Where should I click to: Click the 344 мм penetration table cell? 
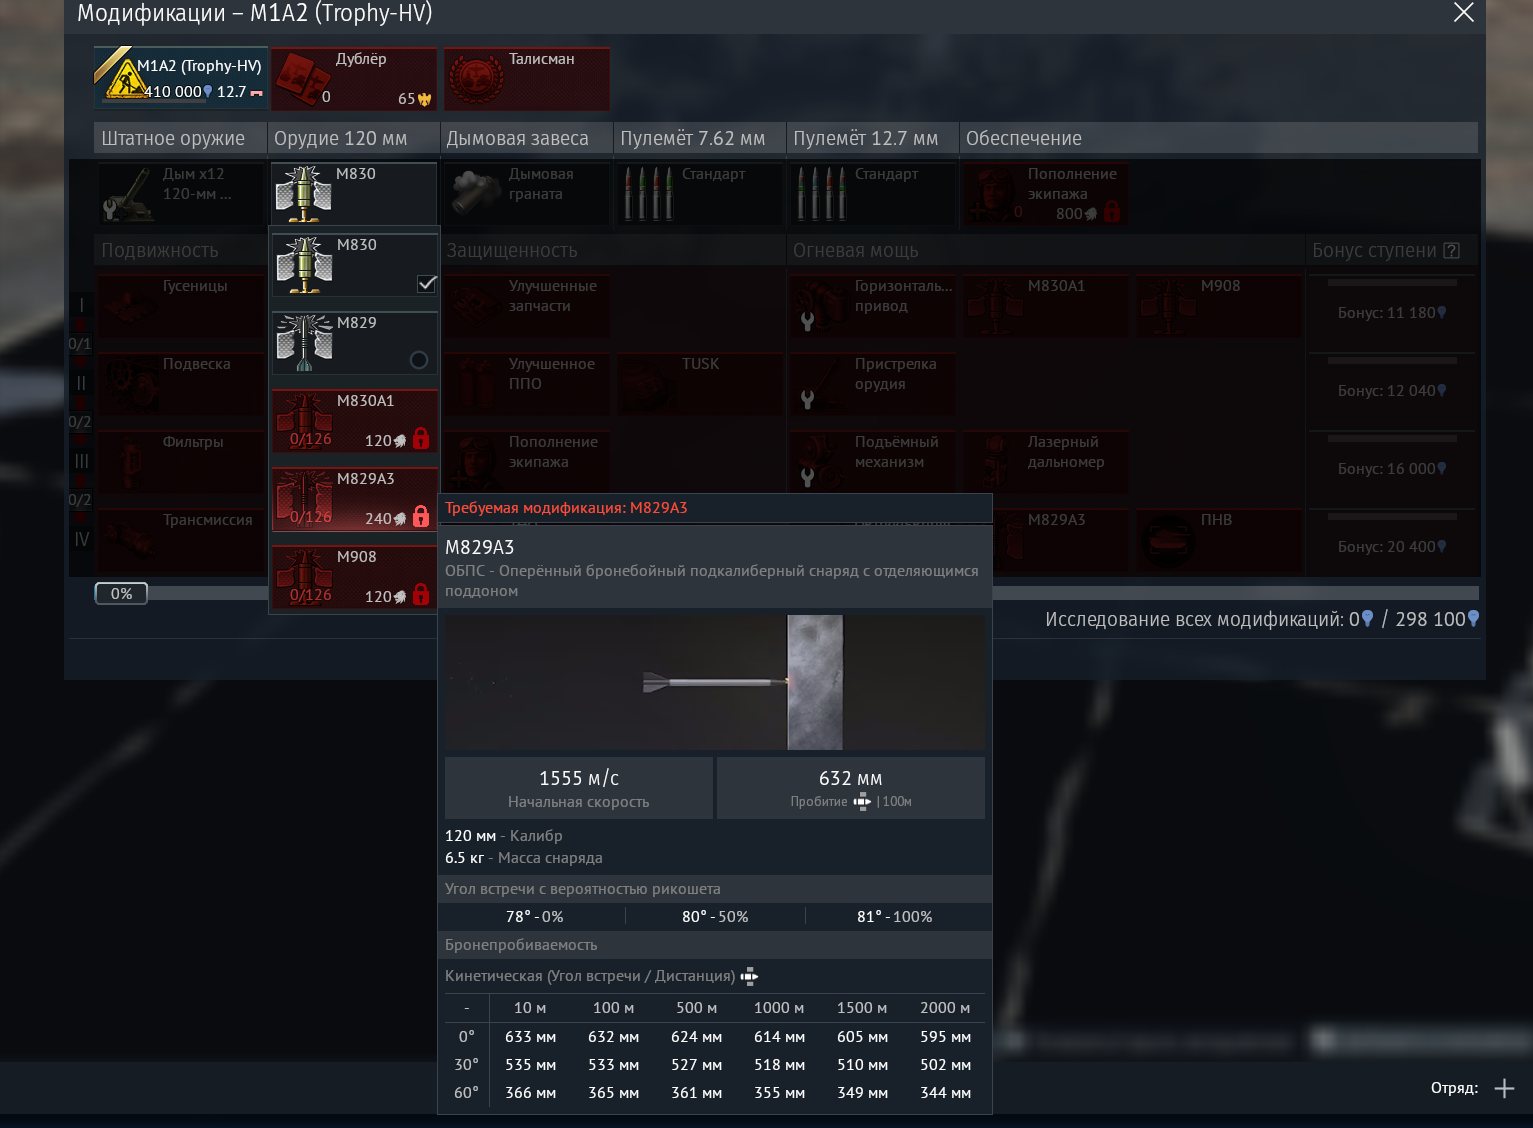946,1093
